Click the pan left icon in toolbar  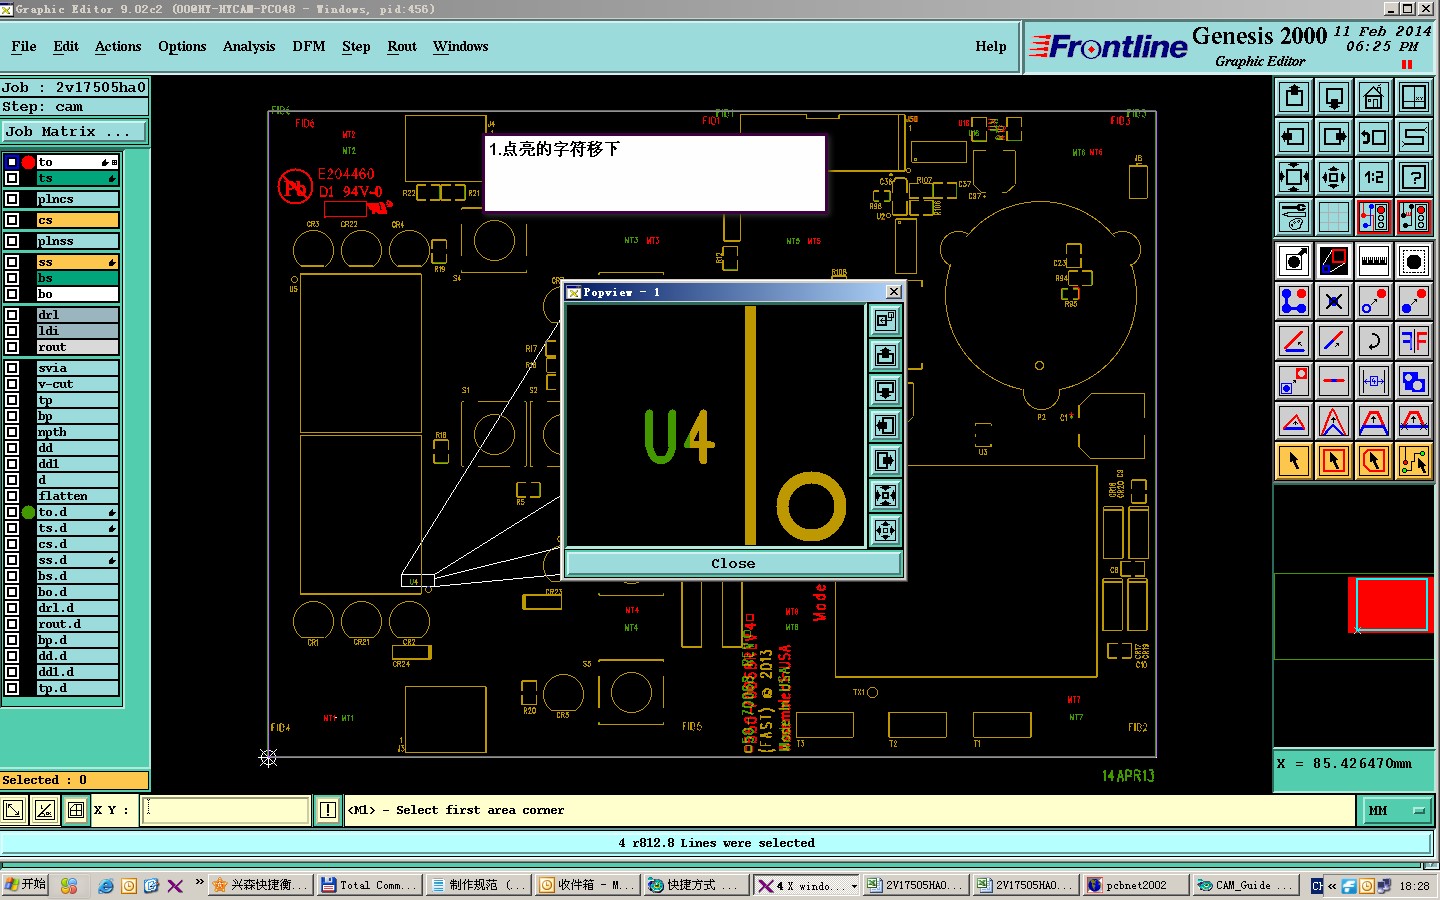click(1294, 137)
